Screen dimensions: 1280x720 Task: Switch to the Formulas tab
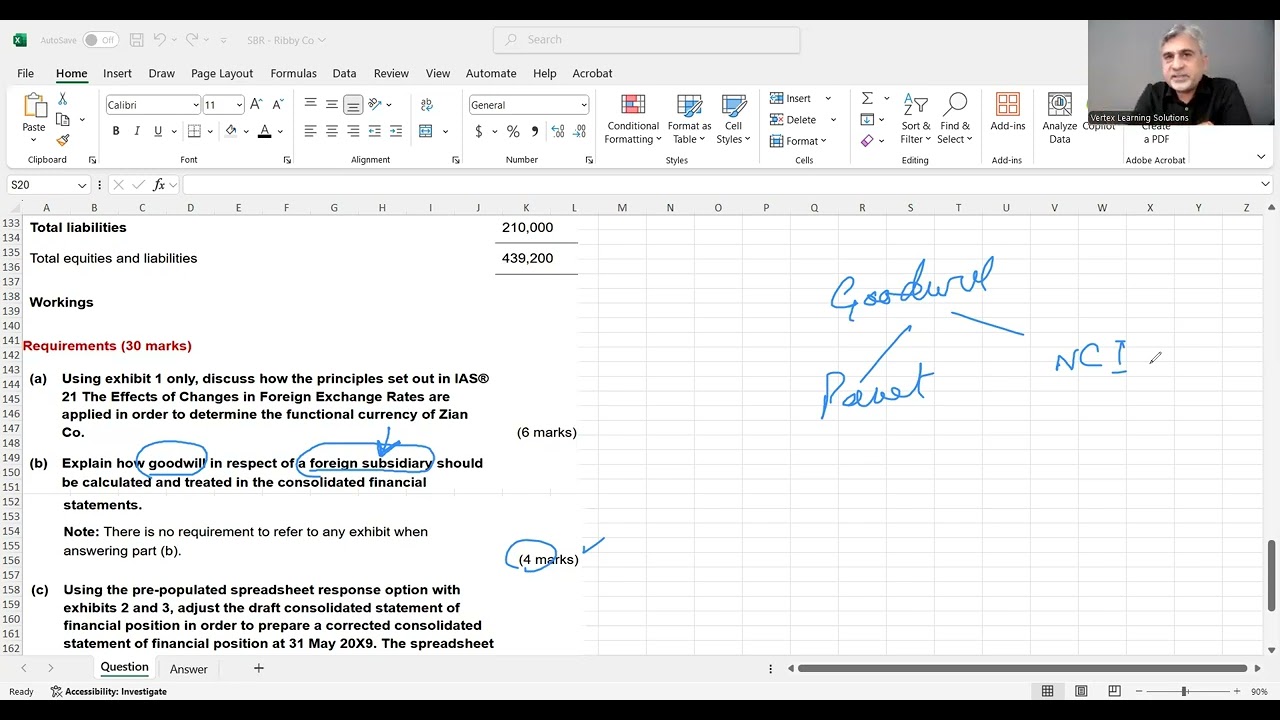(x=293, y=73)
